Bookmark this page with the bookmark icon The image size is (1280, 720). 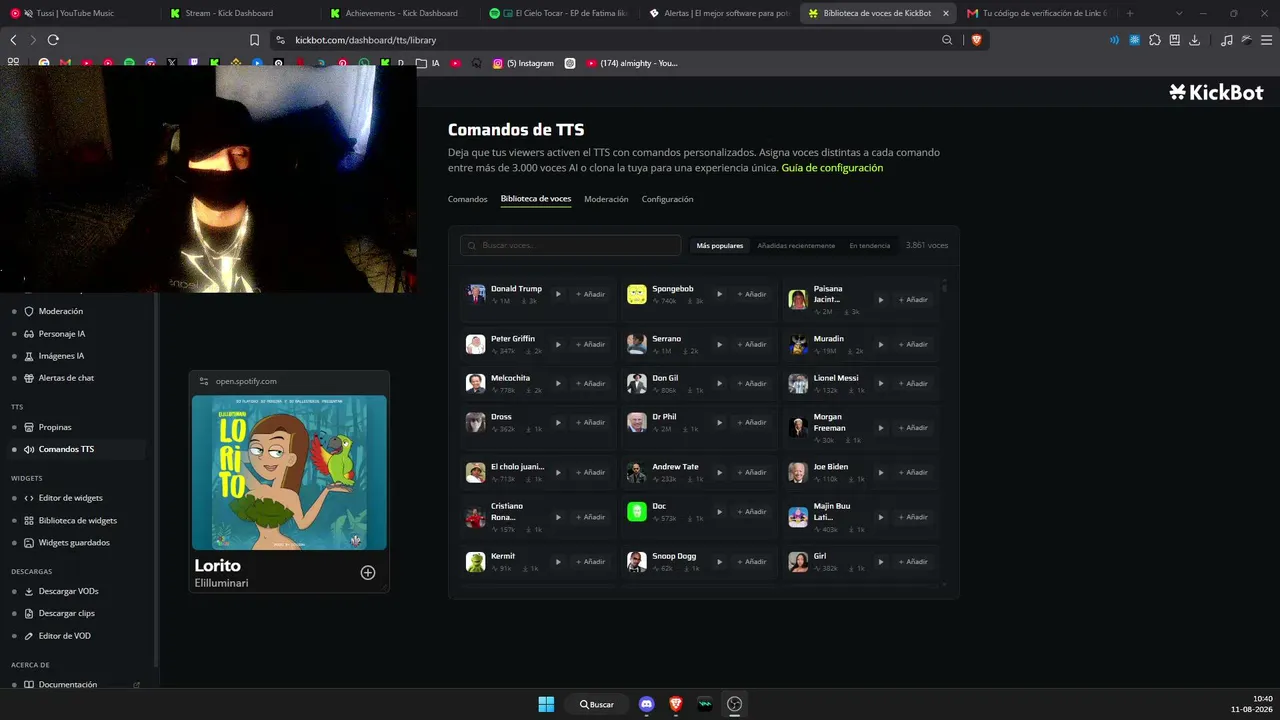click(x=254, y=40)
